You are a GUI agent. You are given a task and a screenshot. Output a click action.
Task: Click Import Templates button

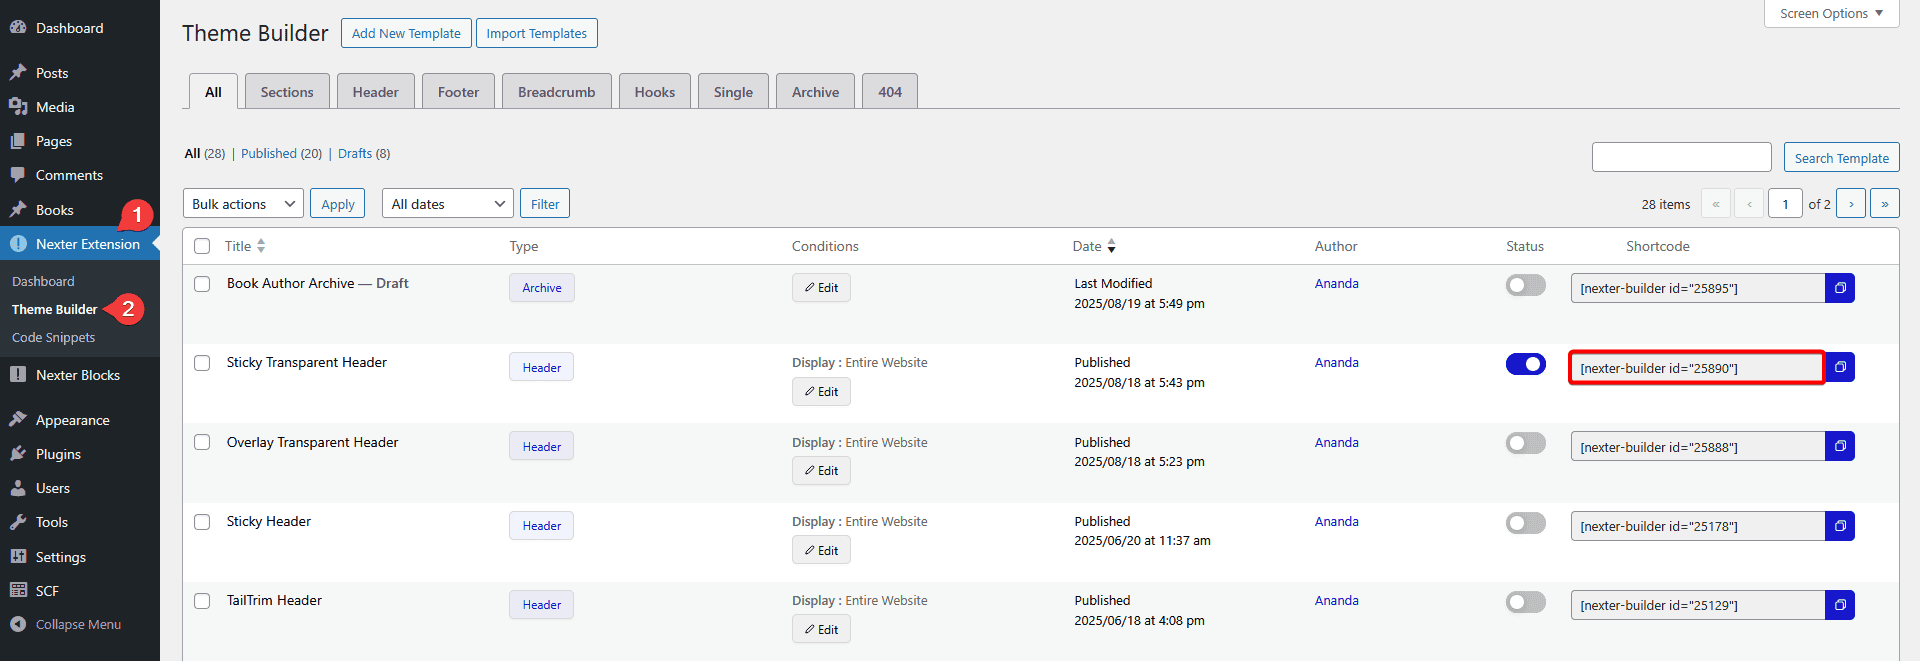[537, 33]
